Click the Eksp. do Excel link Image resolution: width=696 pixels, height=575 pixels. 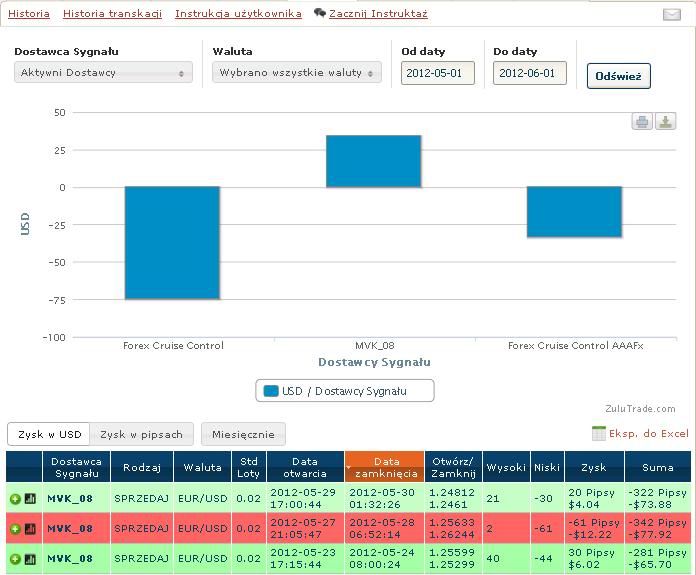(x=649, y=433)
